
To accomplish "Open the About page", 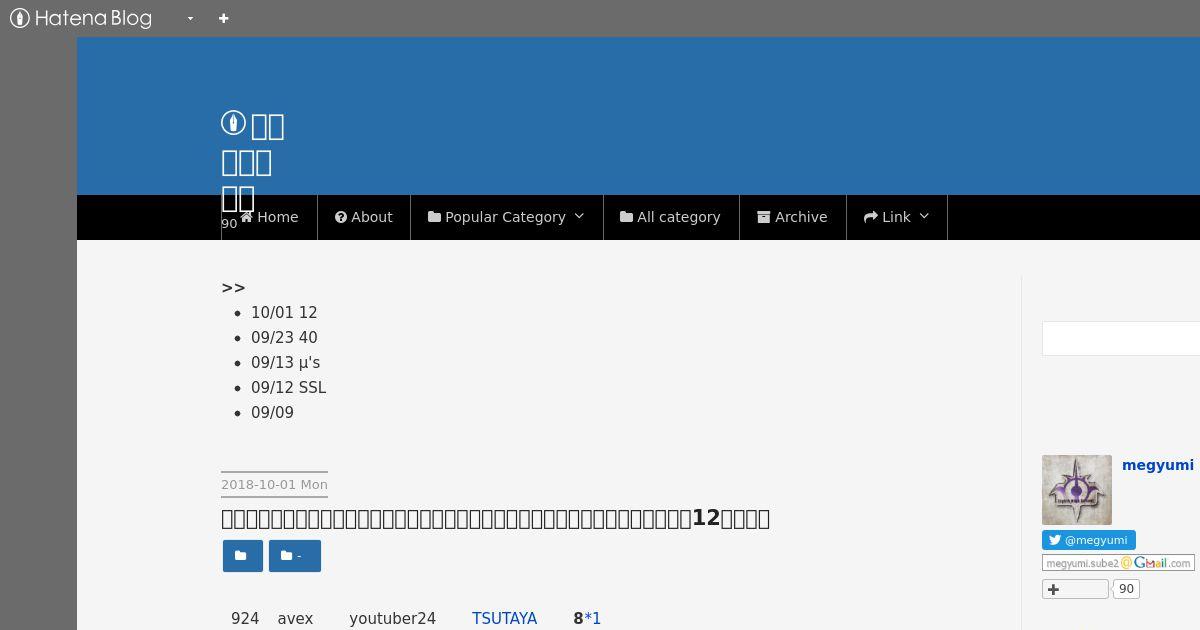I will click(x=364, y=217).
